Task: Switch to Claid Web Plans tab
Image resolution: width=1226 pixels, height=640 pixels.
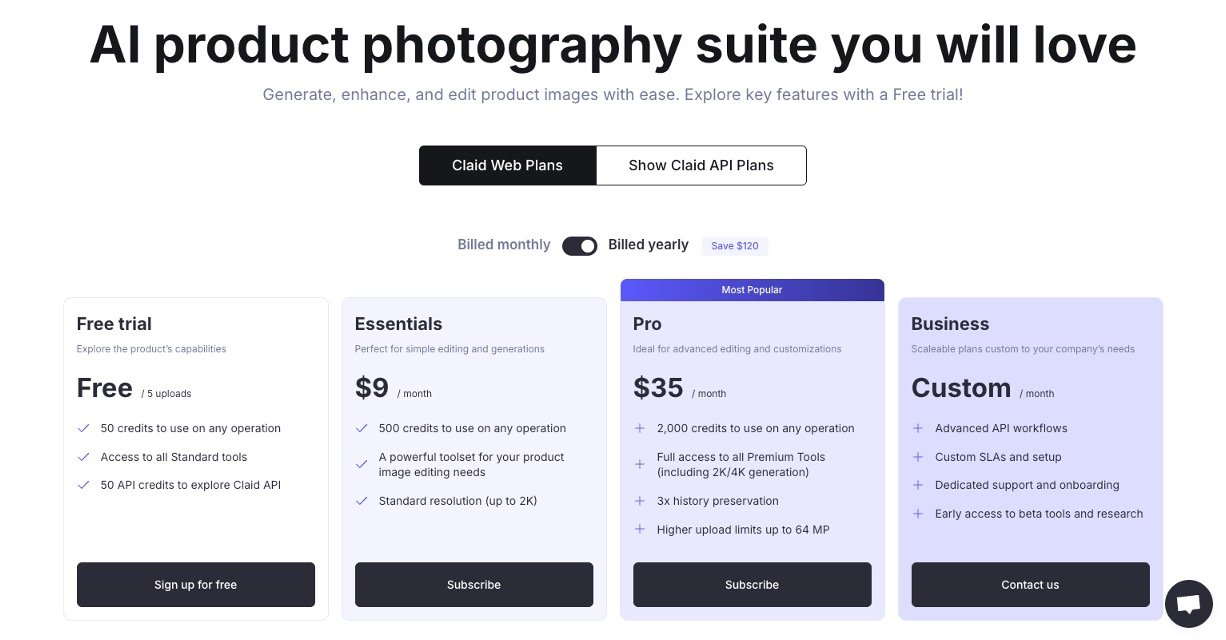Action: click(x=507, y=166)
